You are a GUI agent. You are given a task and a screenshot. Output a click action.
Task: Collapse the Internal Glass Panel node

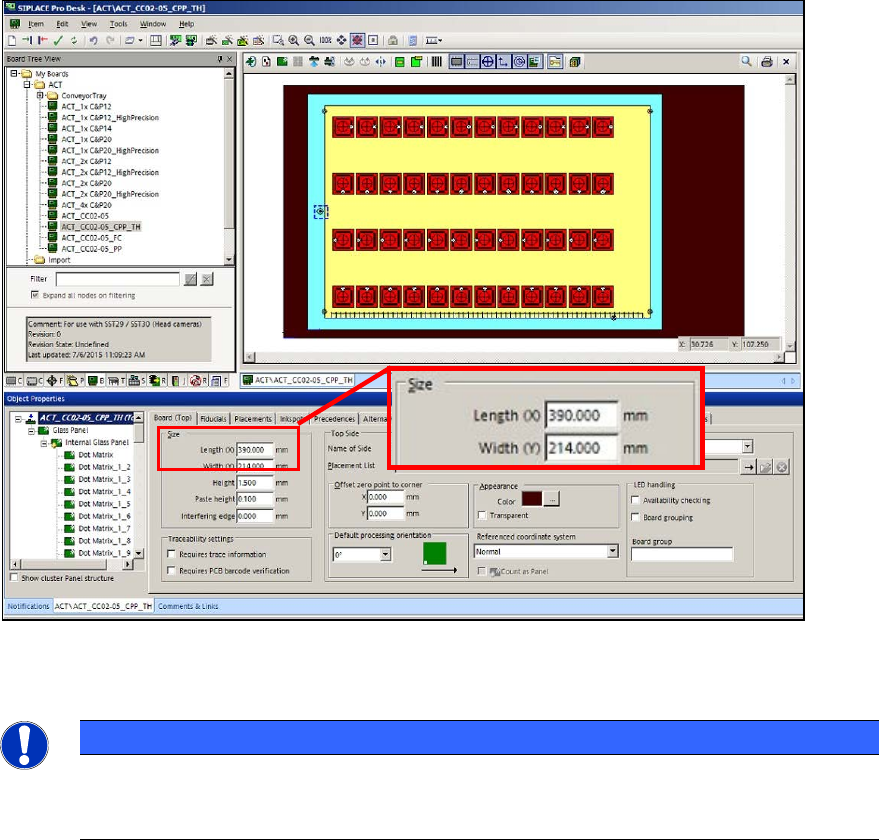tap(44, 443)
